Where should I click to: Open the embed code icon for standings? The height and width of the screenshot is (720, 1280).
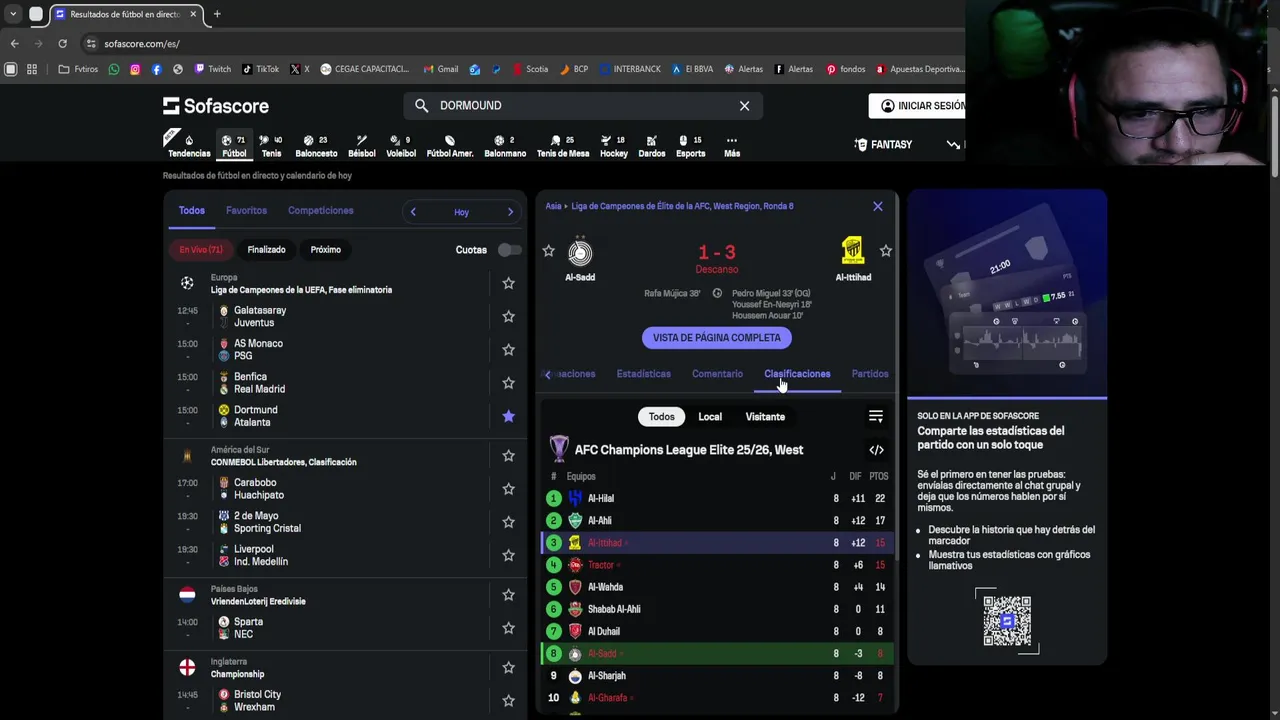(x=876, y=450)
